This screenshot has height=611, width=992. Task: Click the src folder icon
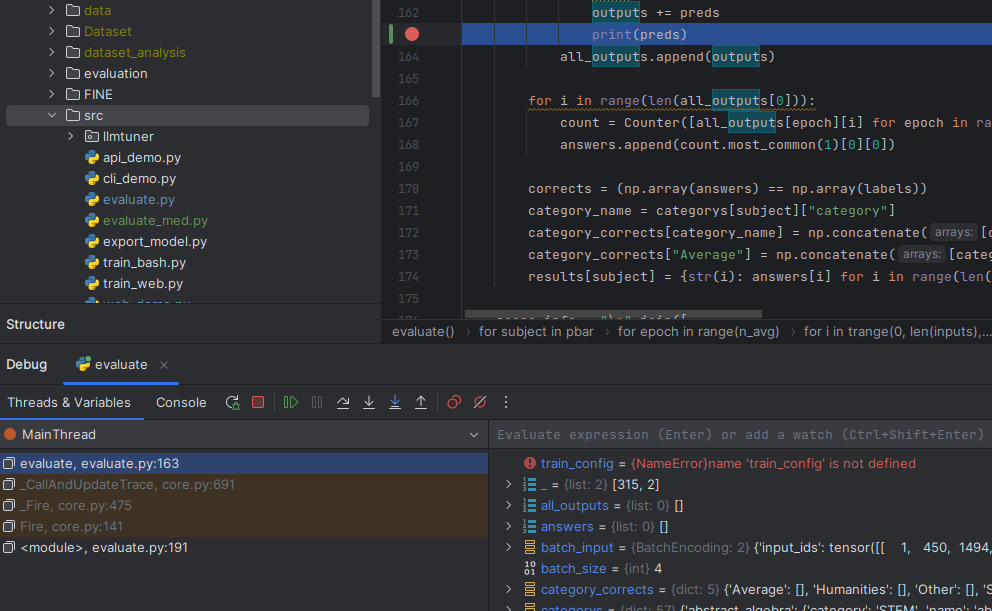73,115
